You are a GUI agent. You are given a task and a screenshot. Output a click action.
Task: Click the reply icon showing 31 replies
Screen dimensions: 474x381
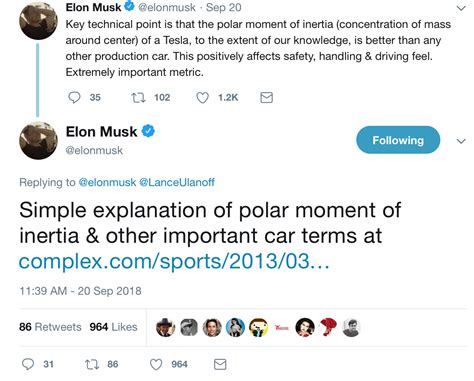point(28,364)
